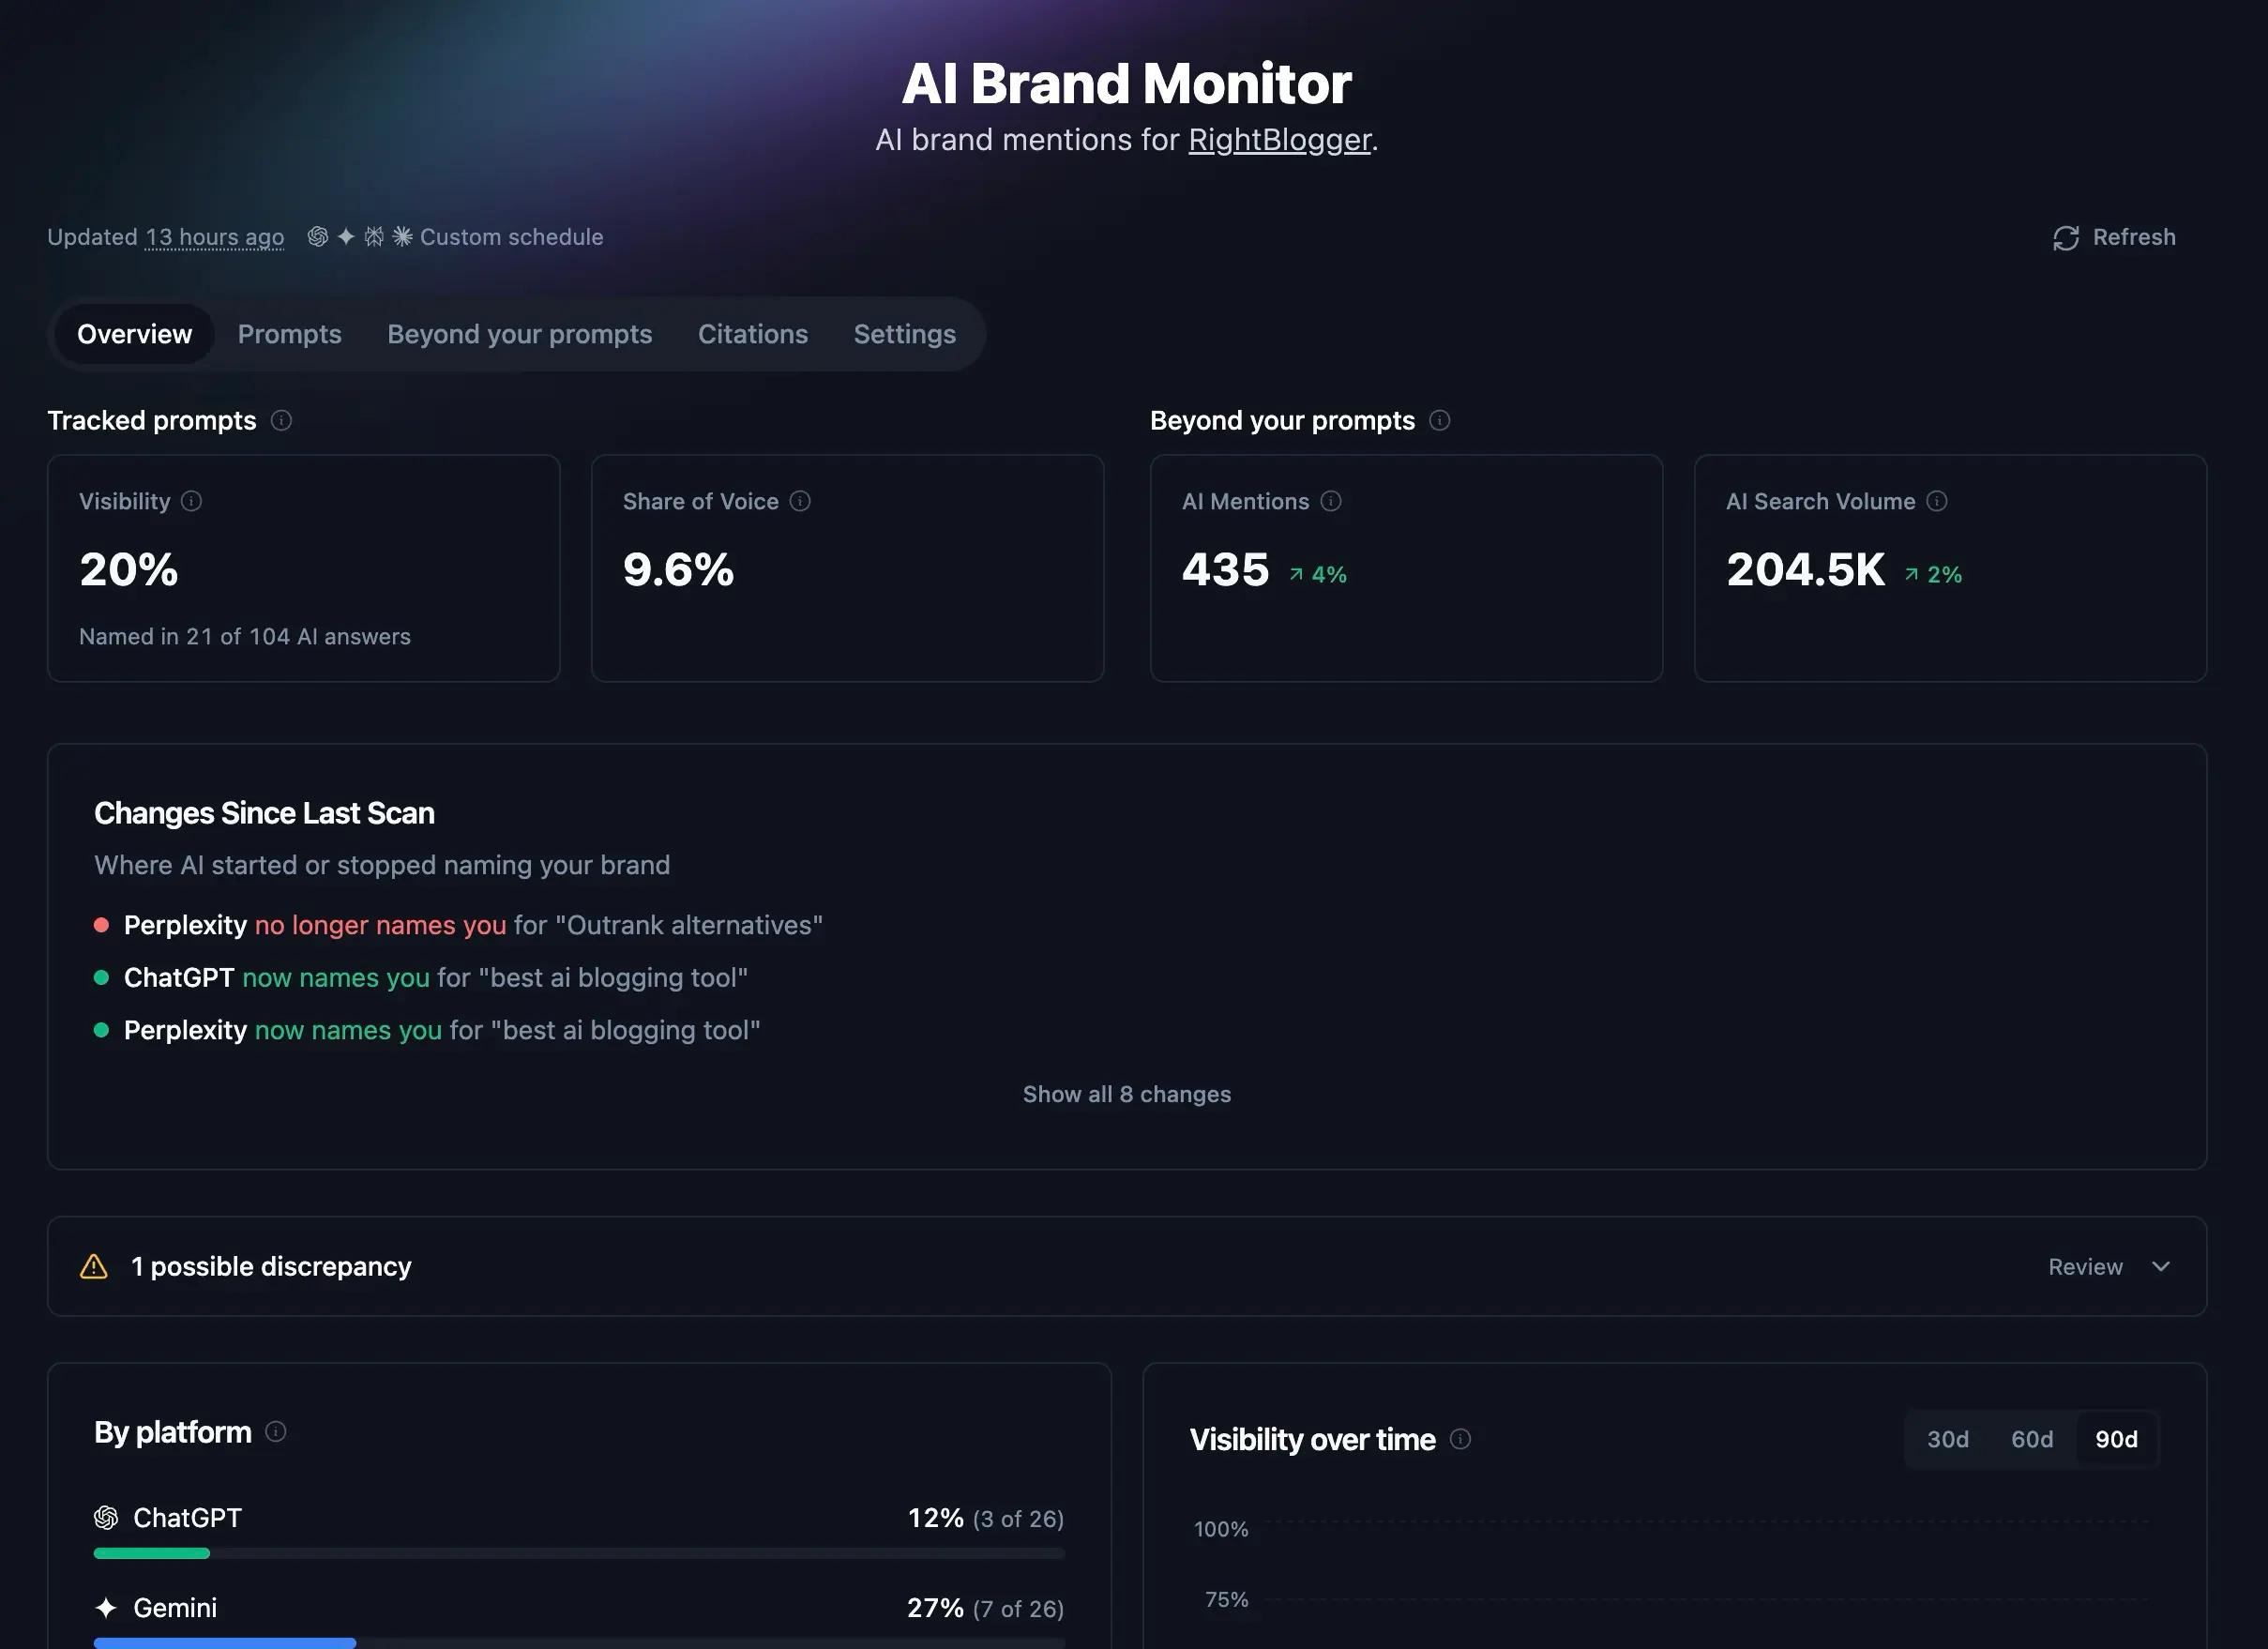Click the yellow warning triangle icon

point(94,1267)
